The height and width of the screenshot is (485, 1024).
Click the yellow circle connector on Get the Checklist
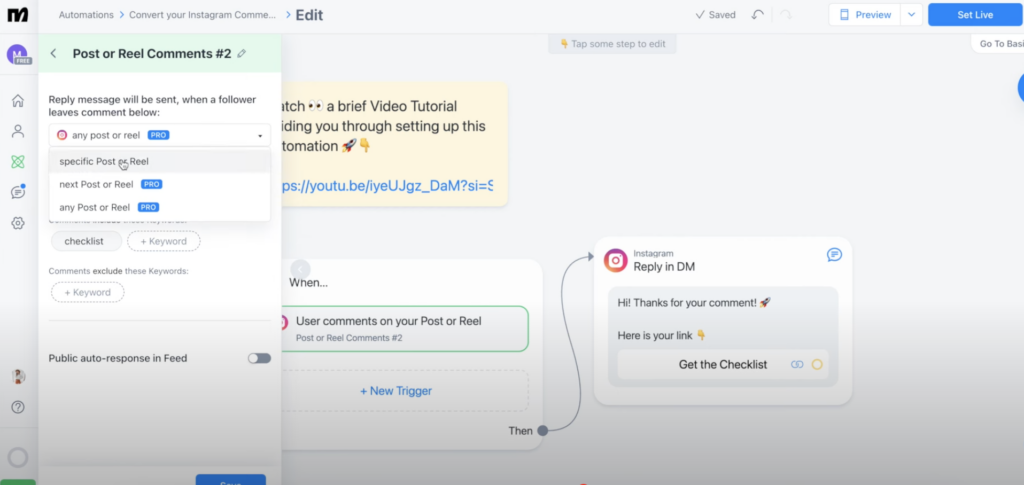pyautogui.click(x=817, y=364)
